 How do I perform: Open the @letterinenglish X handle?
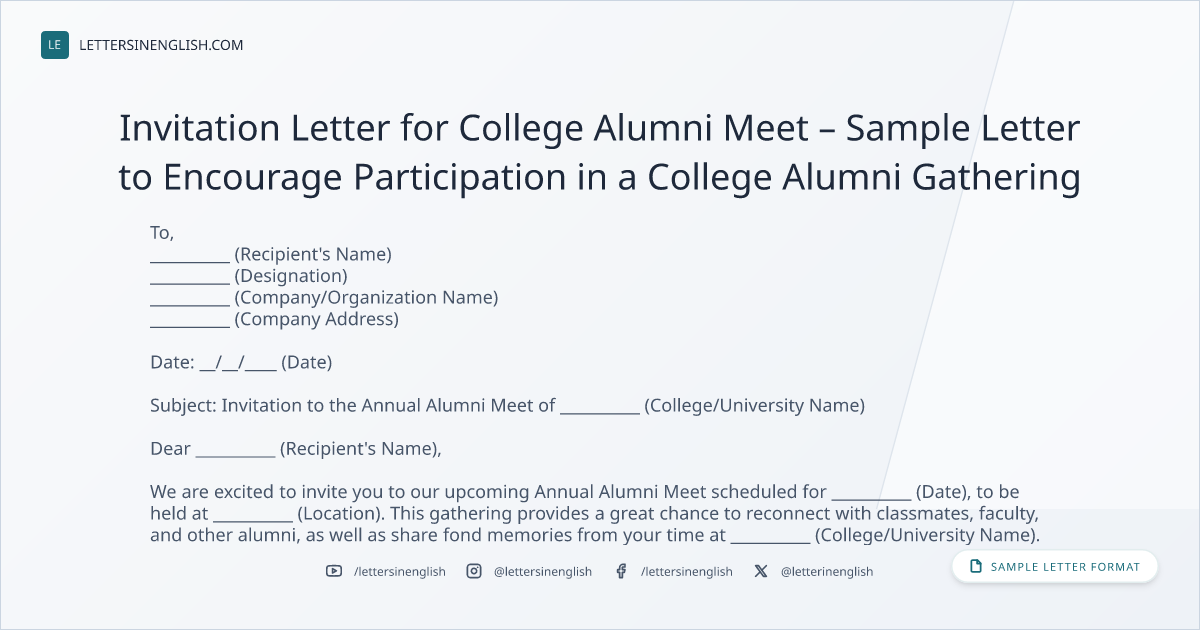(827, 571)
